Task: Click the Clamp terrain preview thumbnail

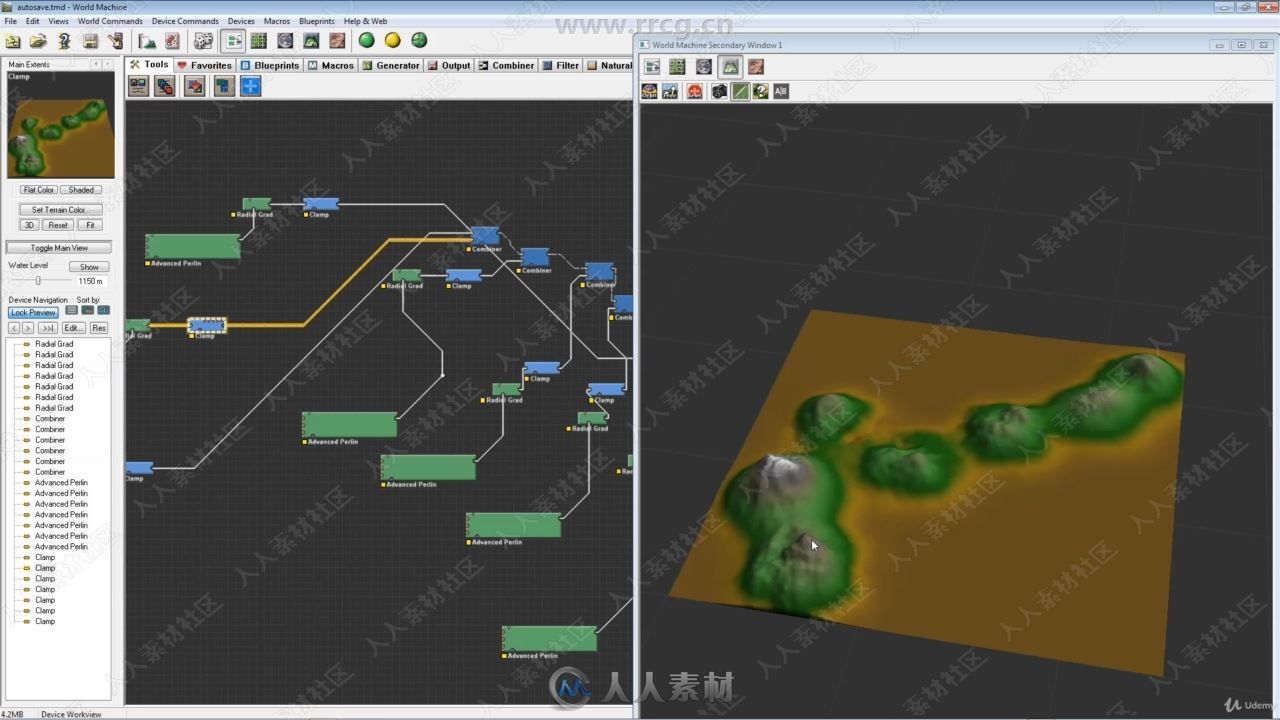Action: 61,125
